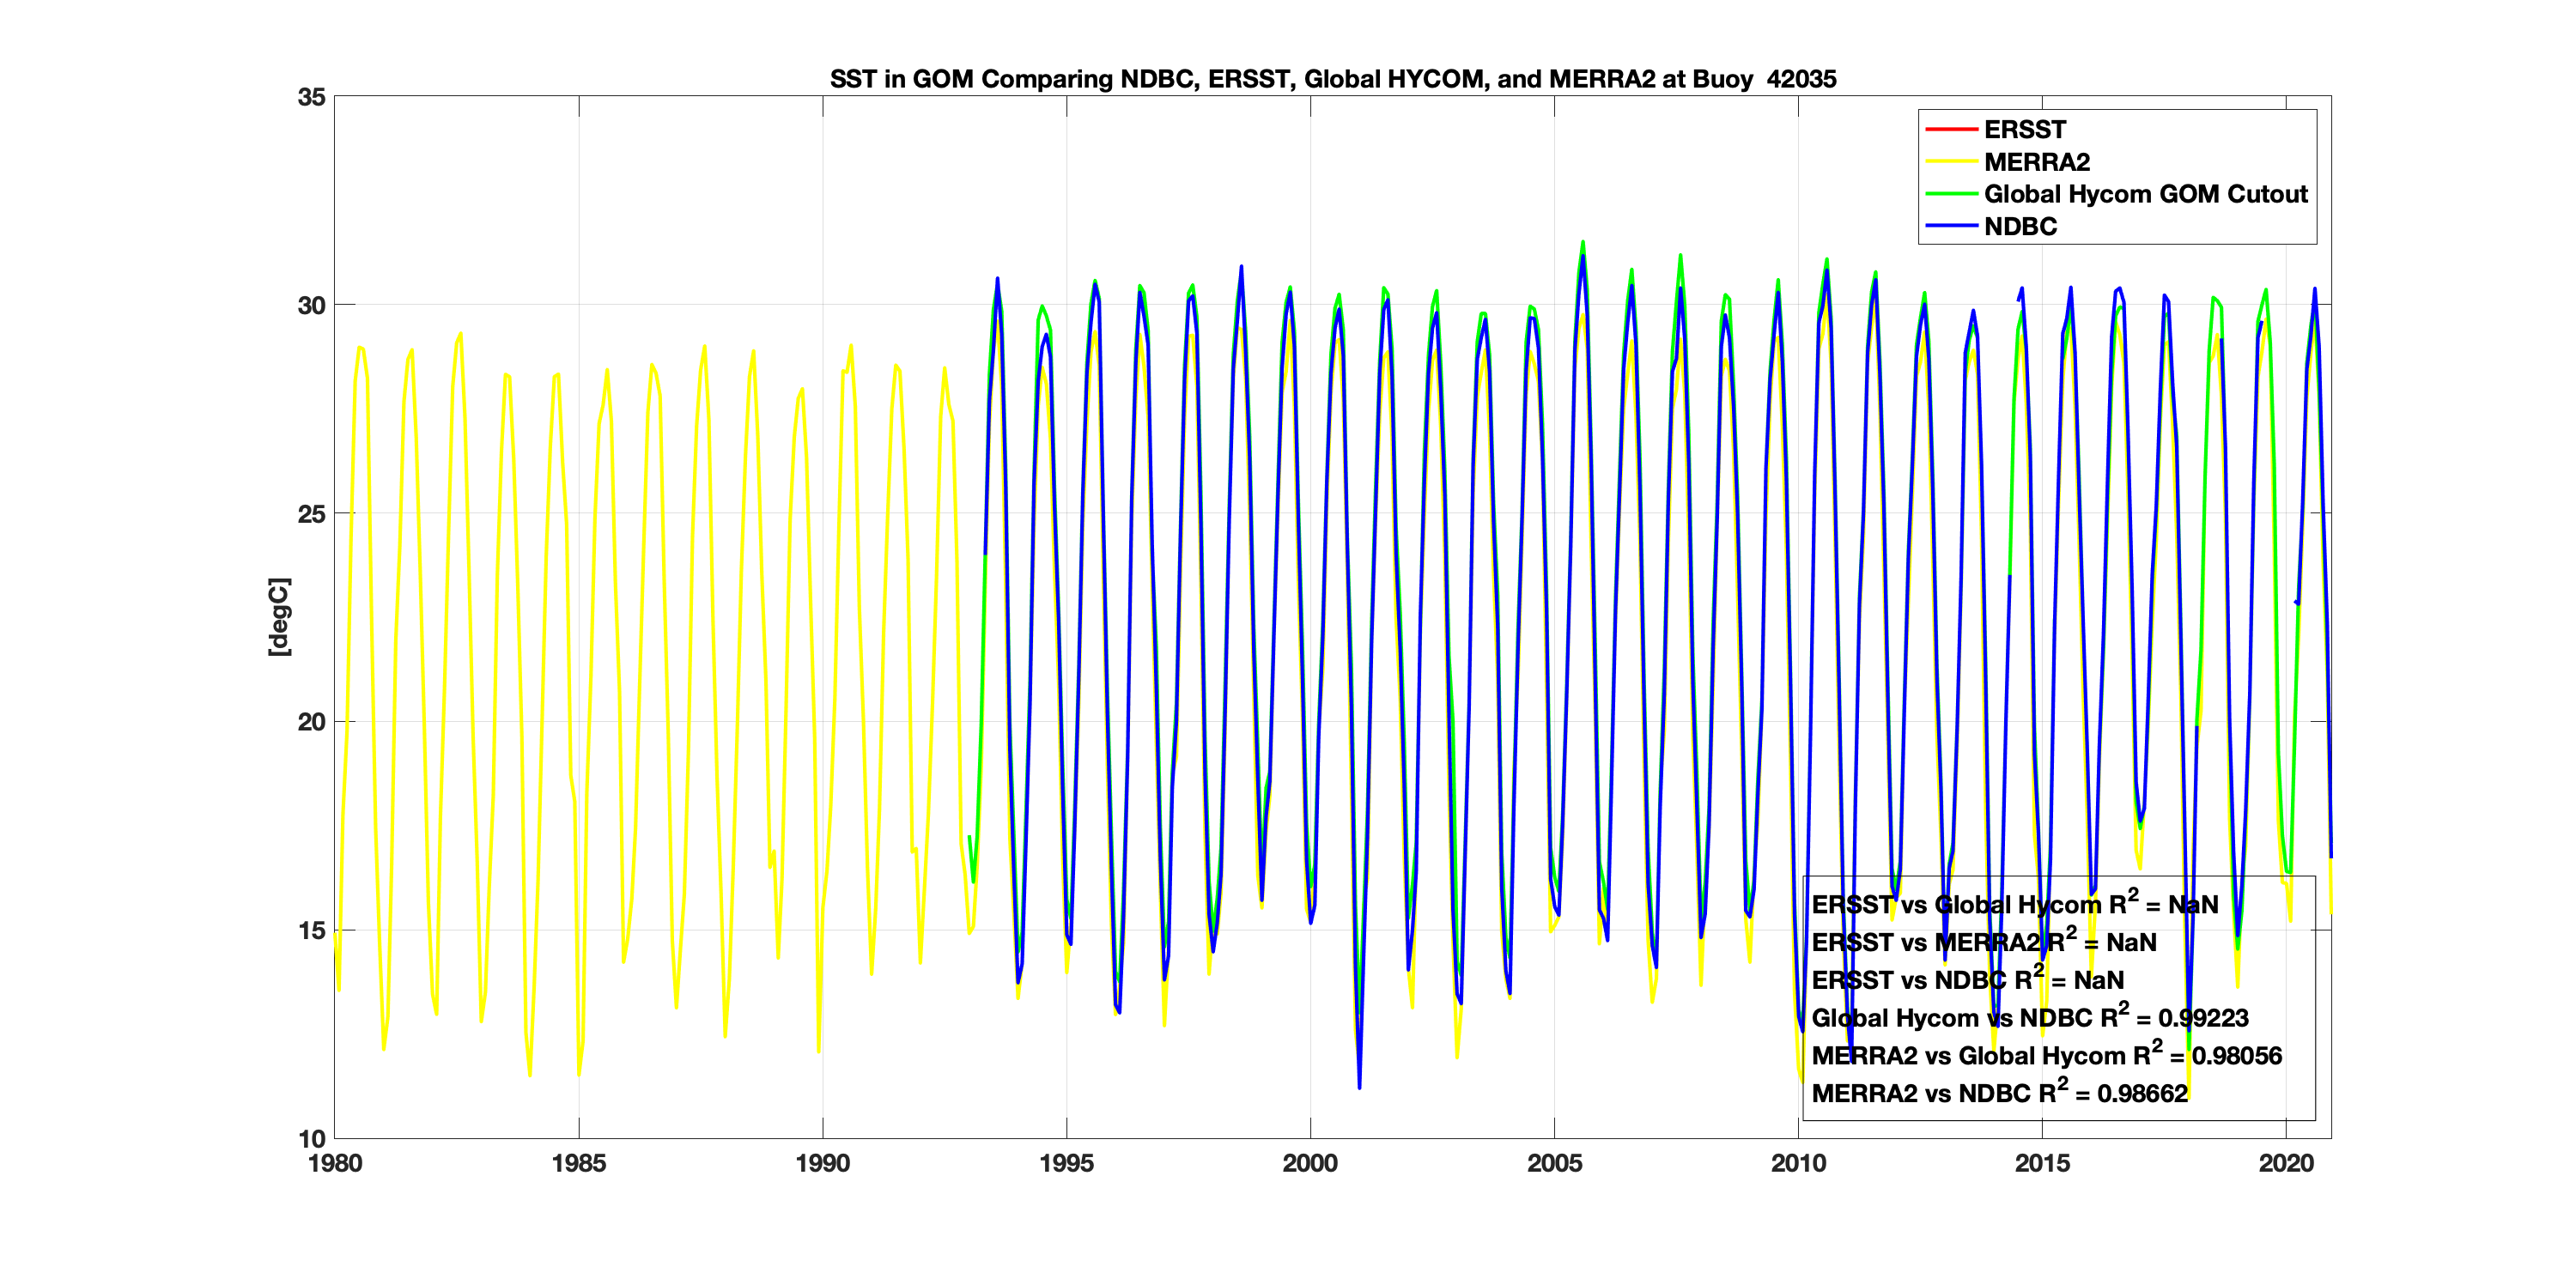Click 'MERRA2 vs NDBC R² = 0.98662' annotation
Image resolution: width=2576 pixels, height=1279 pixels.
click(1999, 1093)
